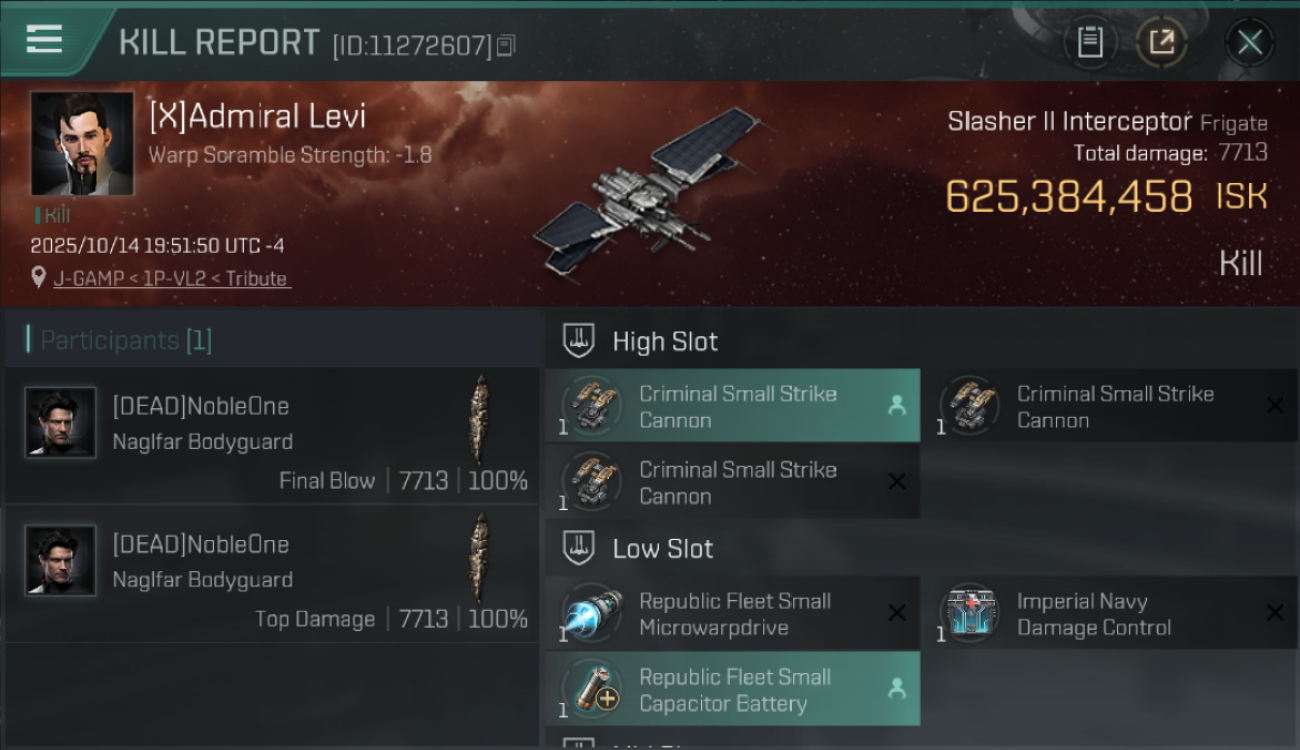1300x750 pixels.
Task: Share the kill report externally
Action: click(1161, 42)
